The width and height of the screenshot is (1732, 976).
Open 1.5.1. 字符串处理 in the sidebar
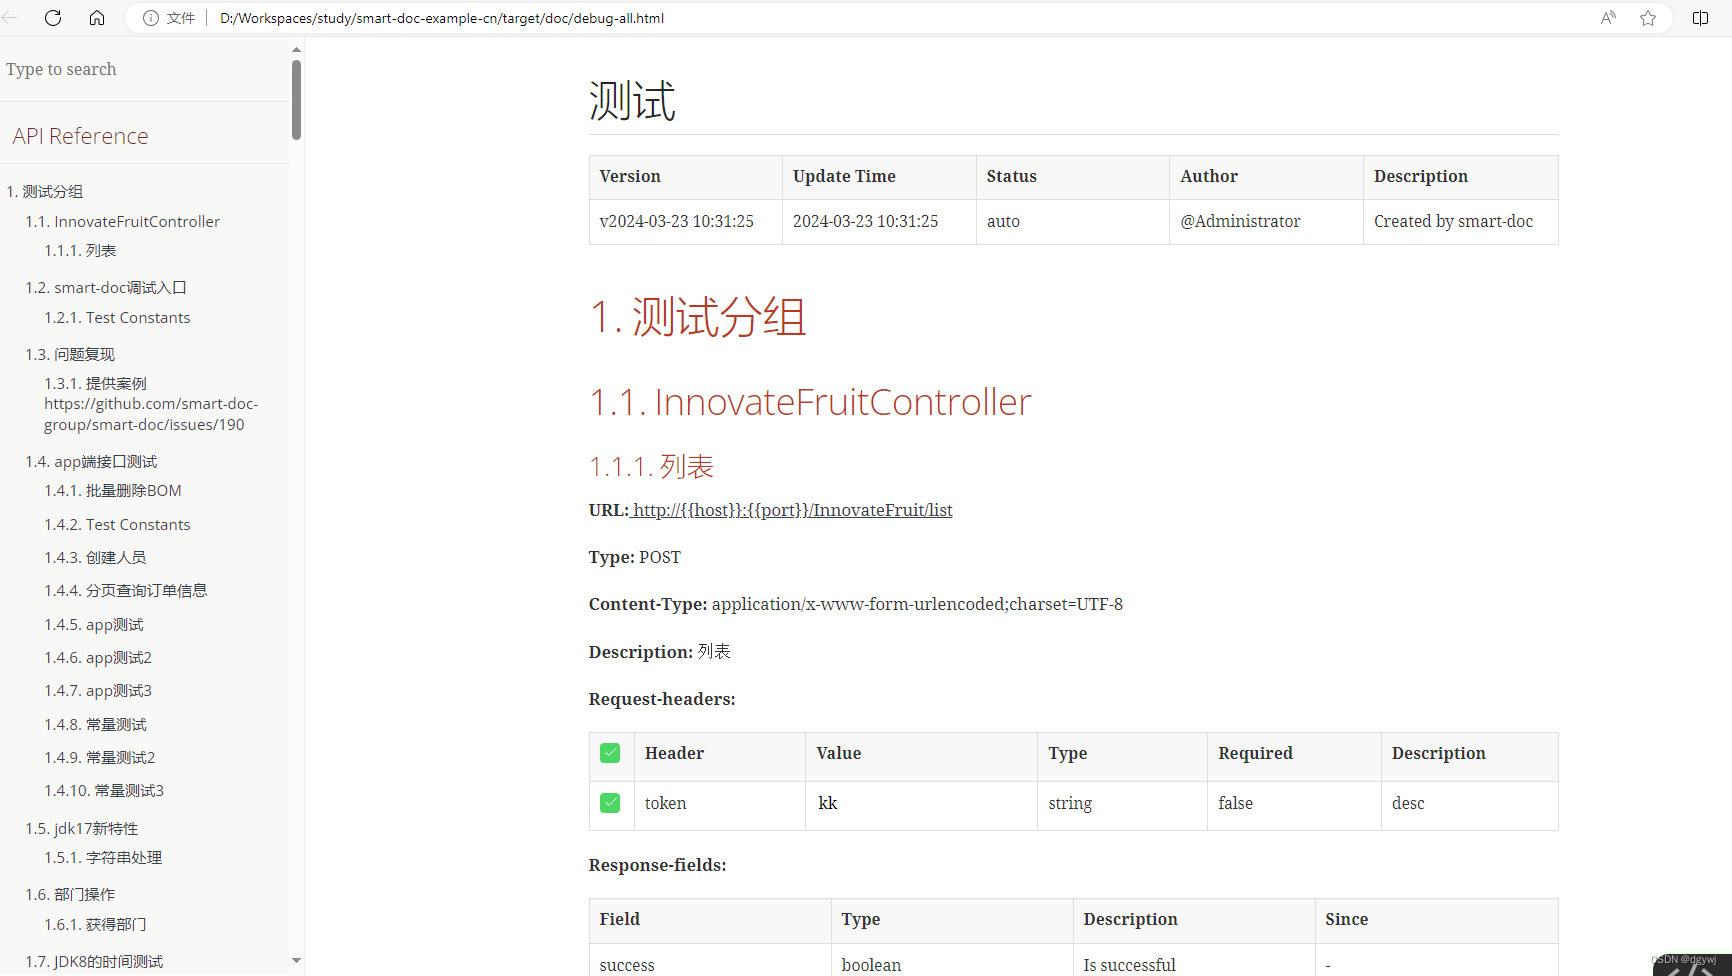tap(103, 857)
